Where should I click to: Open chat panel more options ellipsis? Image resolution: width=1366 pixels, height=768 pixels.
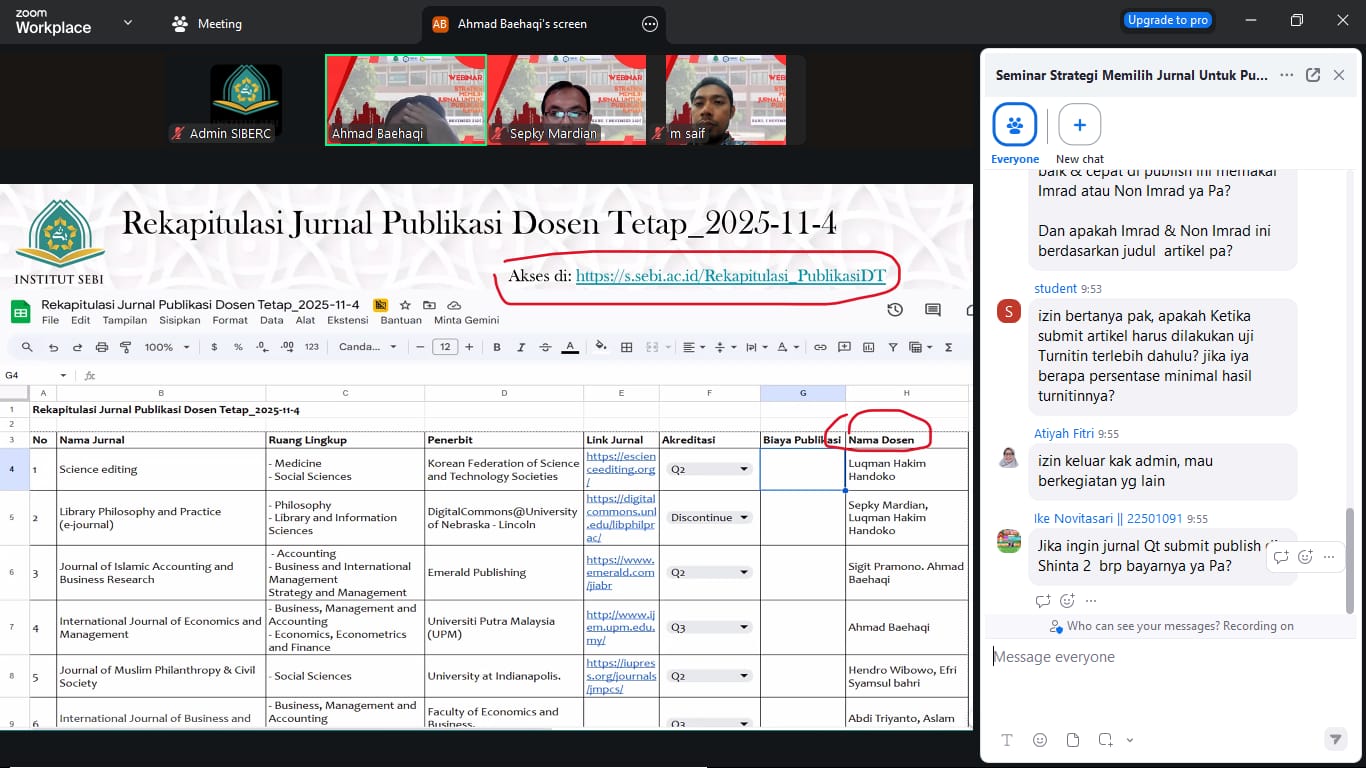[x=1286, y=75]
